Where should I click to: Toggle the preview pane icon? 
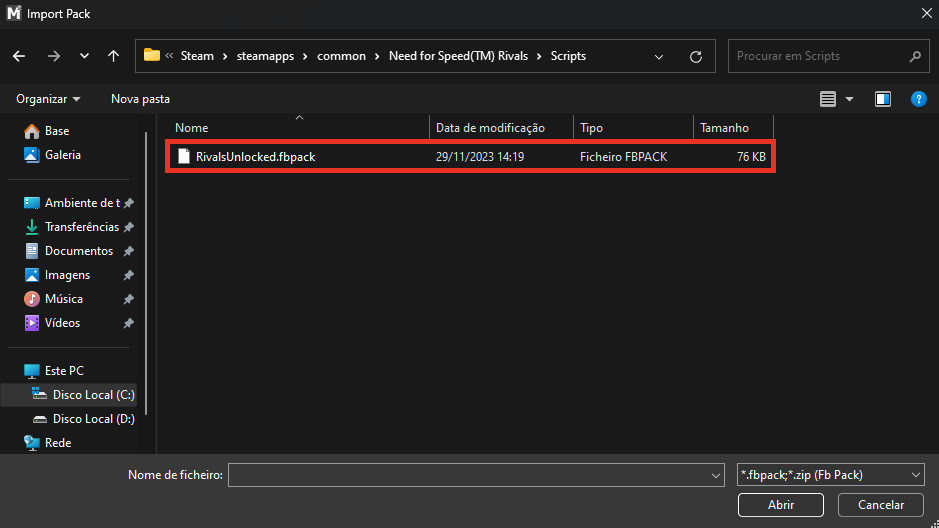click(x=883, y=99)
